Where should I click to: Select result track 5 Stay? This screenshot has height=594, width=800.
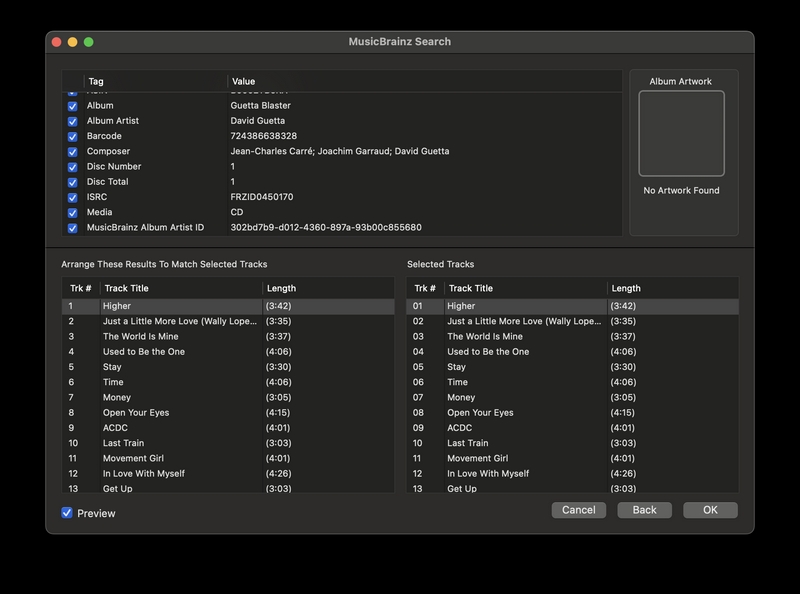tap(228, 367)
